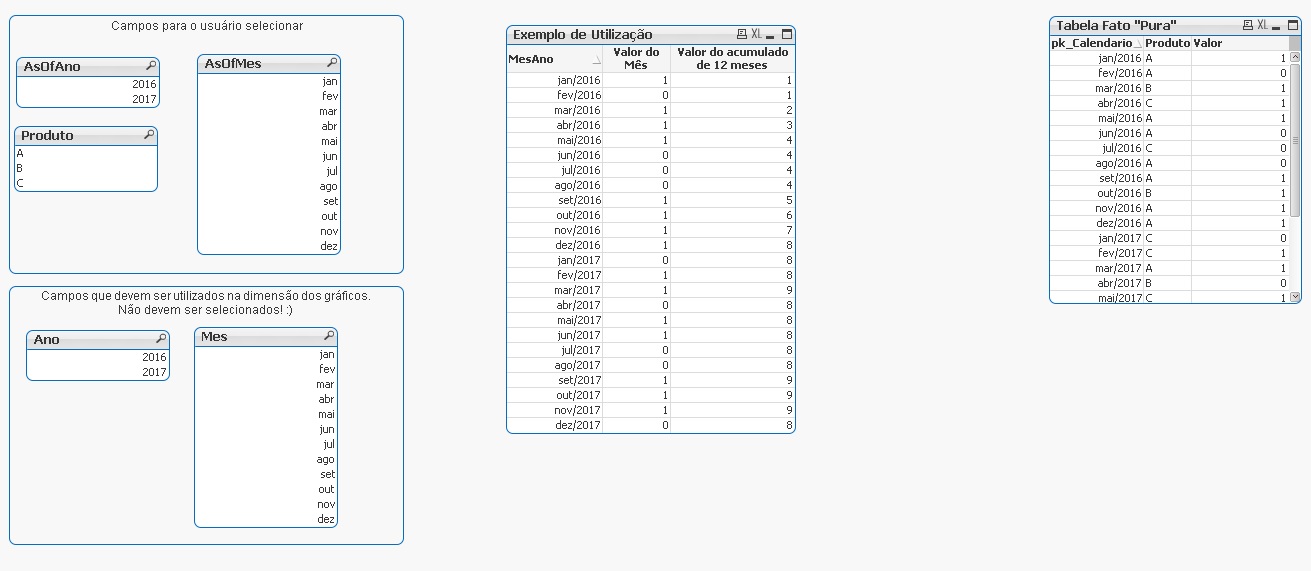The height and width of the screenshot is (571, 1311).
Task: Select dez in the AsOfMes list box
Action: [x=269, y=246]
